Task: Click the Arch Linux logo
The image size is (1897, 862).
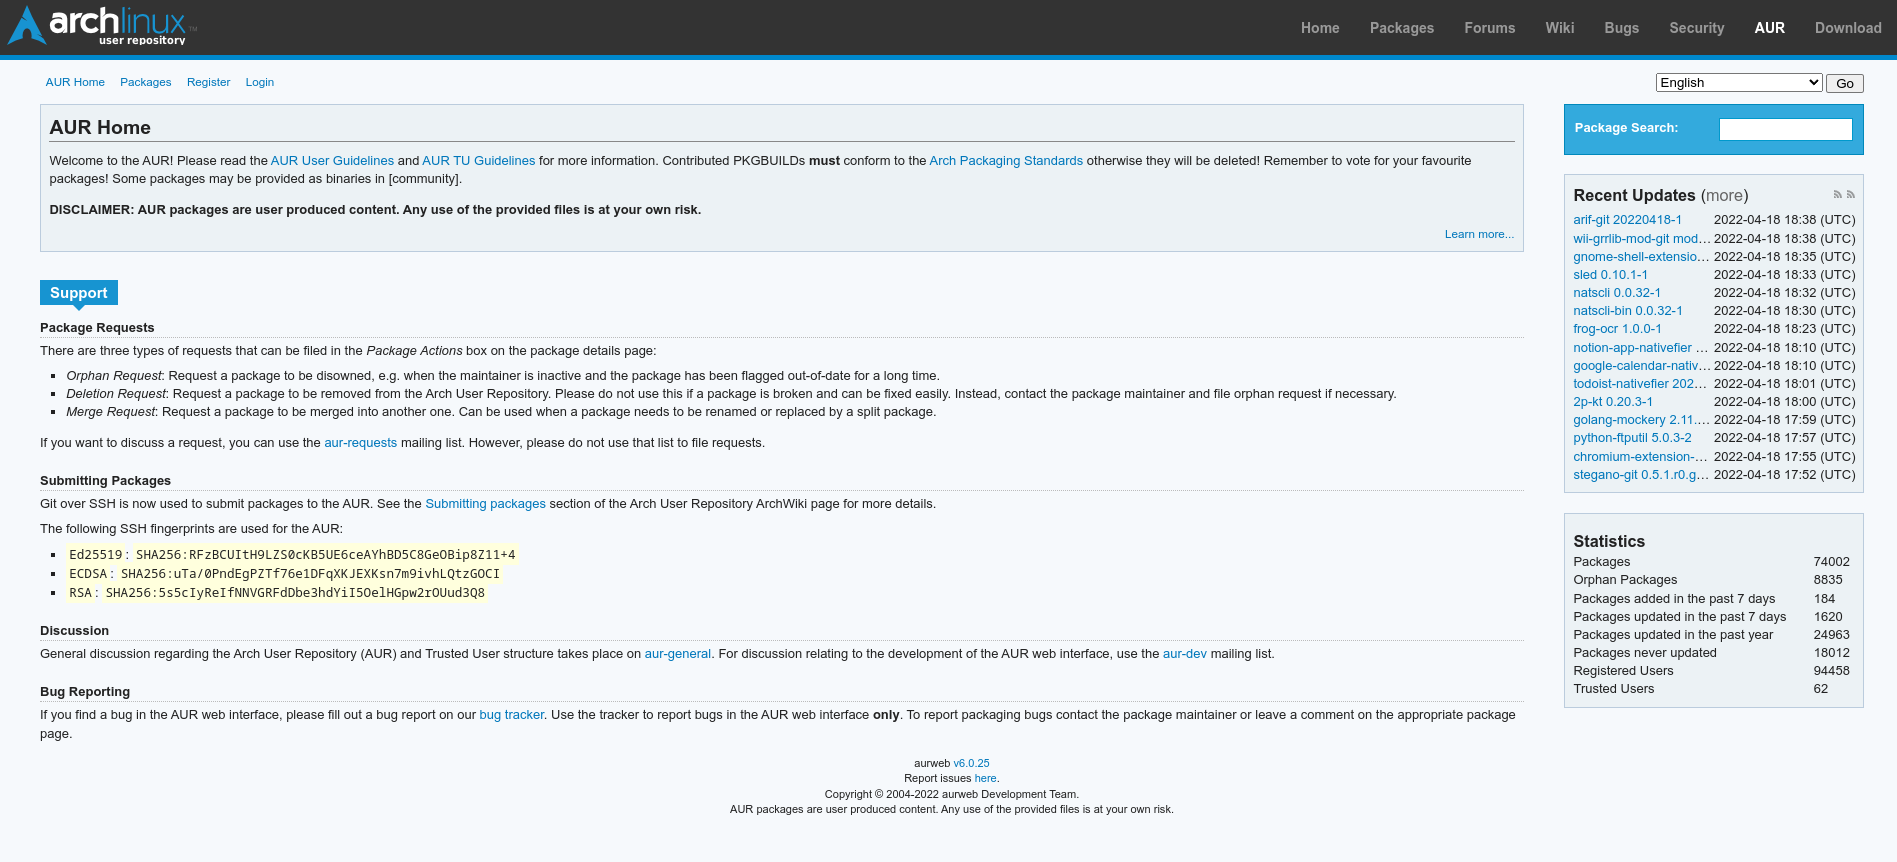Action: [x=100, y=26]
